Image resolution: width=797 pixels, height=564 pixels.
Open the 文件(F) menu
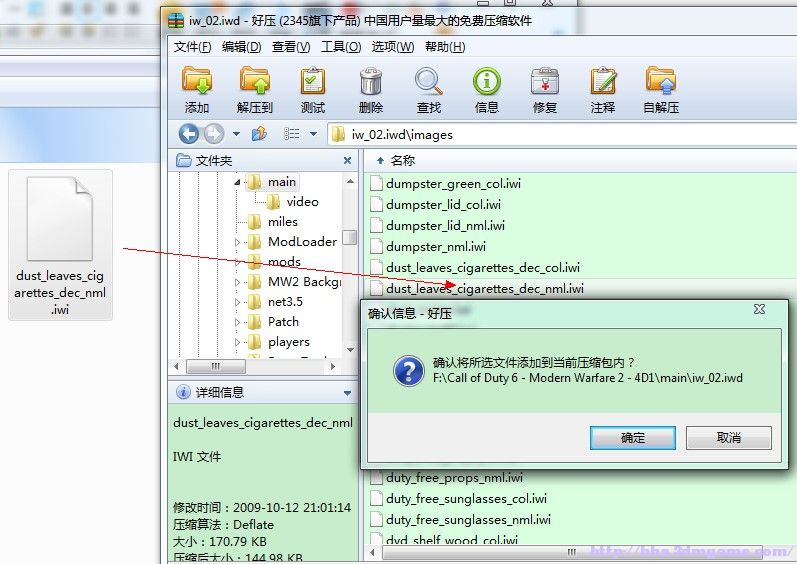tap(192, 47)
